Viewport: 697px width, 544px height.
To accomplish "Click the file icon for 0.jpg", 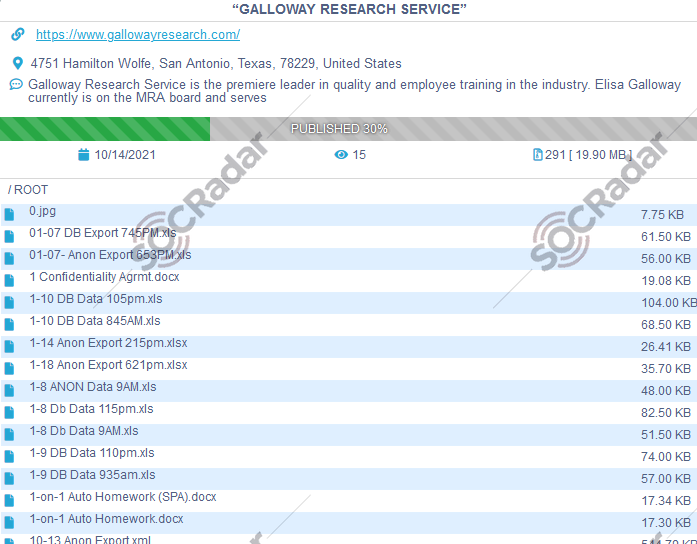I will click(x=9, y=215).
